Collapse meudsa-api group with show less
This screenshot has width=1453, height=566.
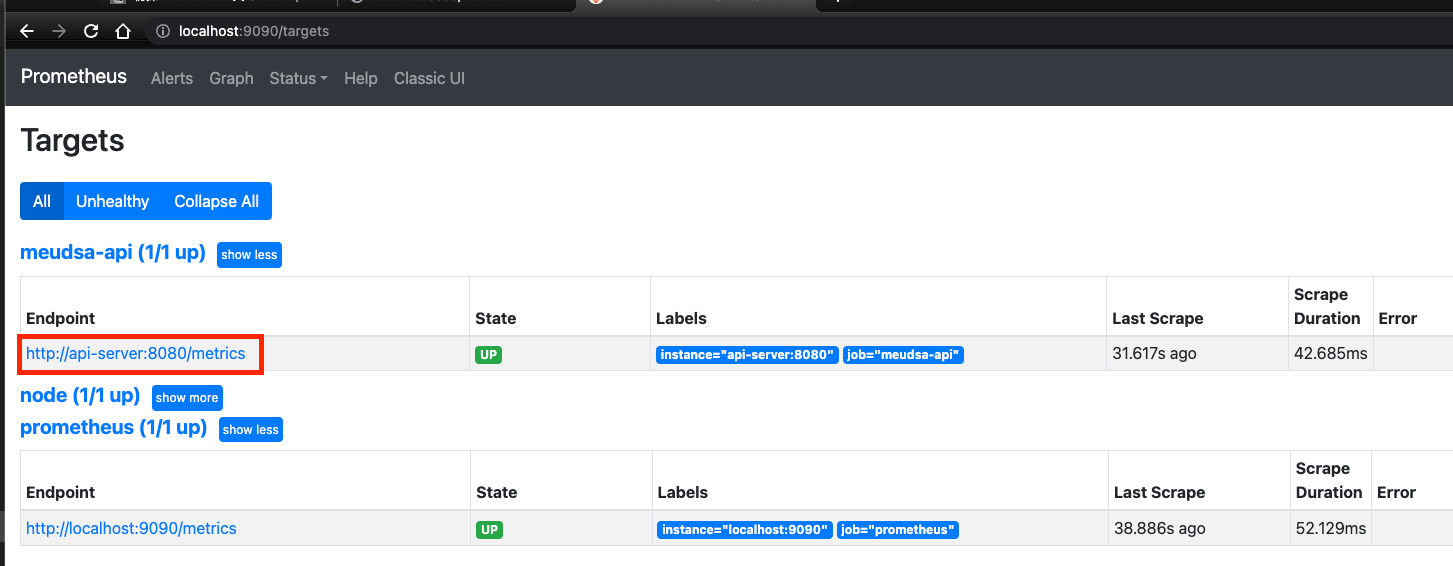[x=249, y=255]
